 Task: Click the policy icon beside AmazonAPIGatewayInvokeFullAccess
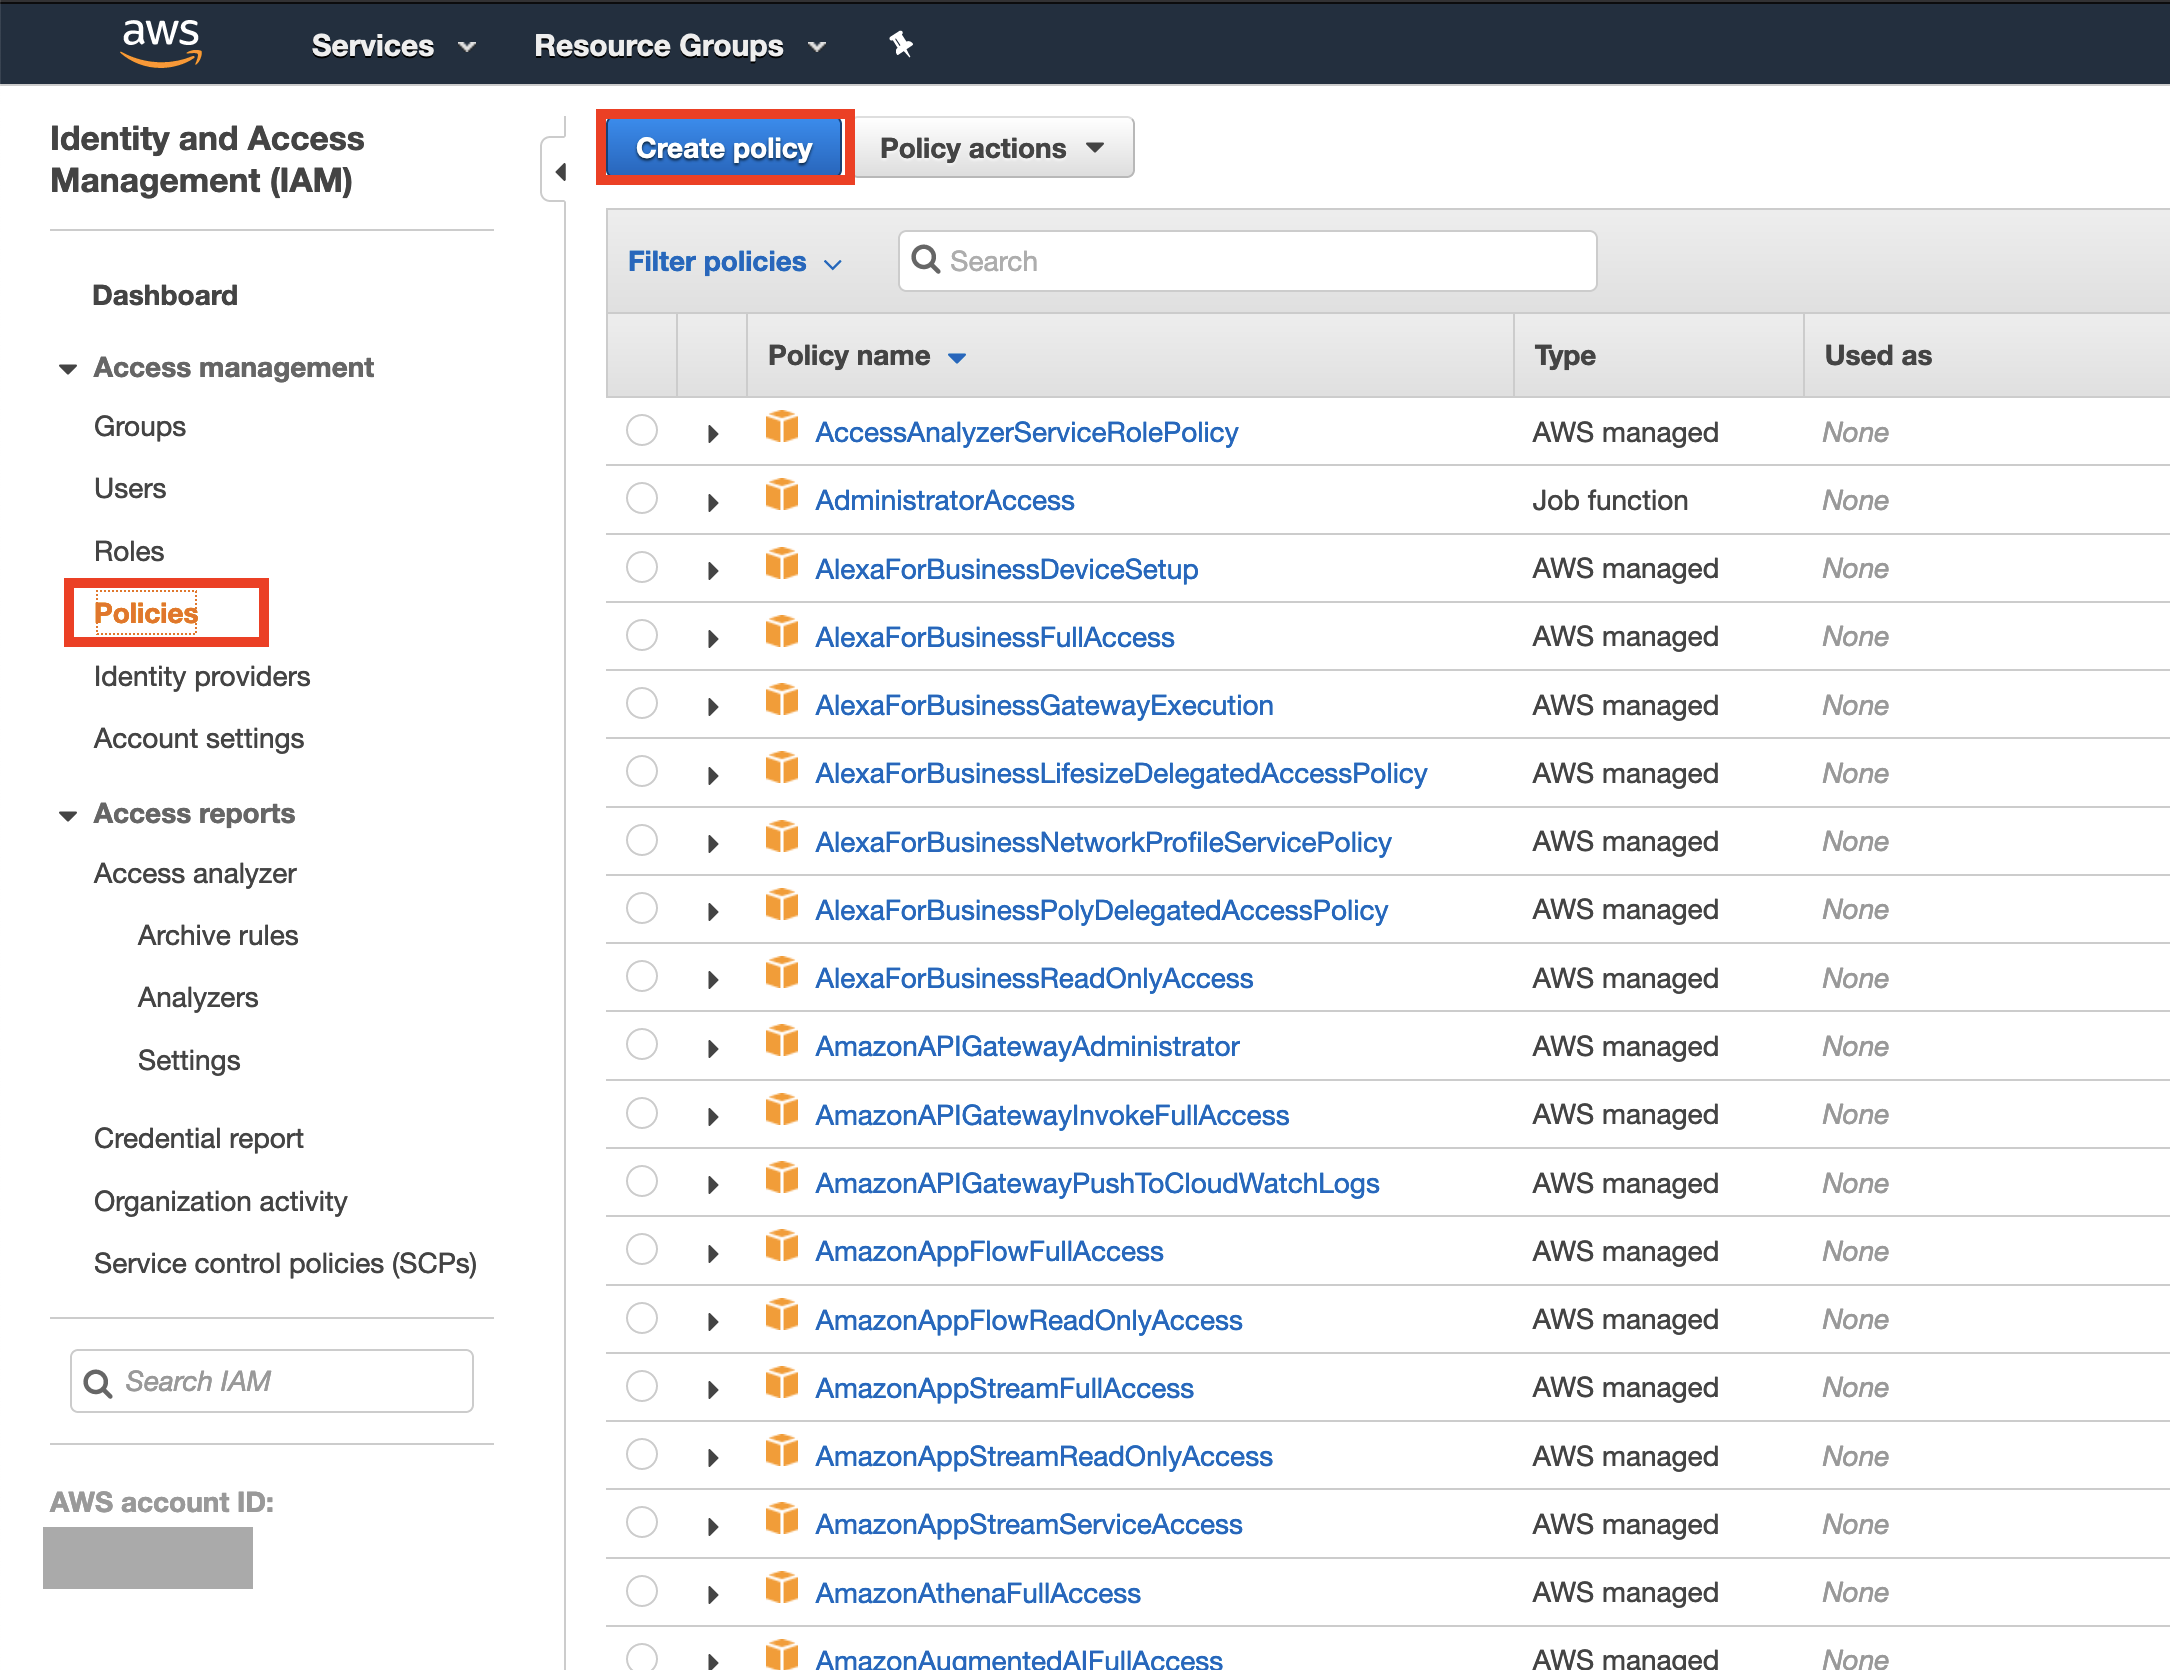pyautogui.click(x=782, y=1111)
